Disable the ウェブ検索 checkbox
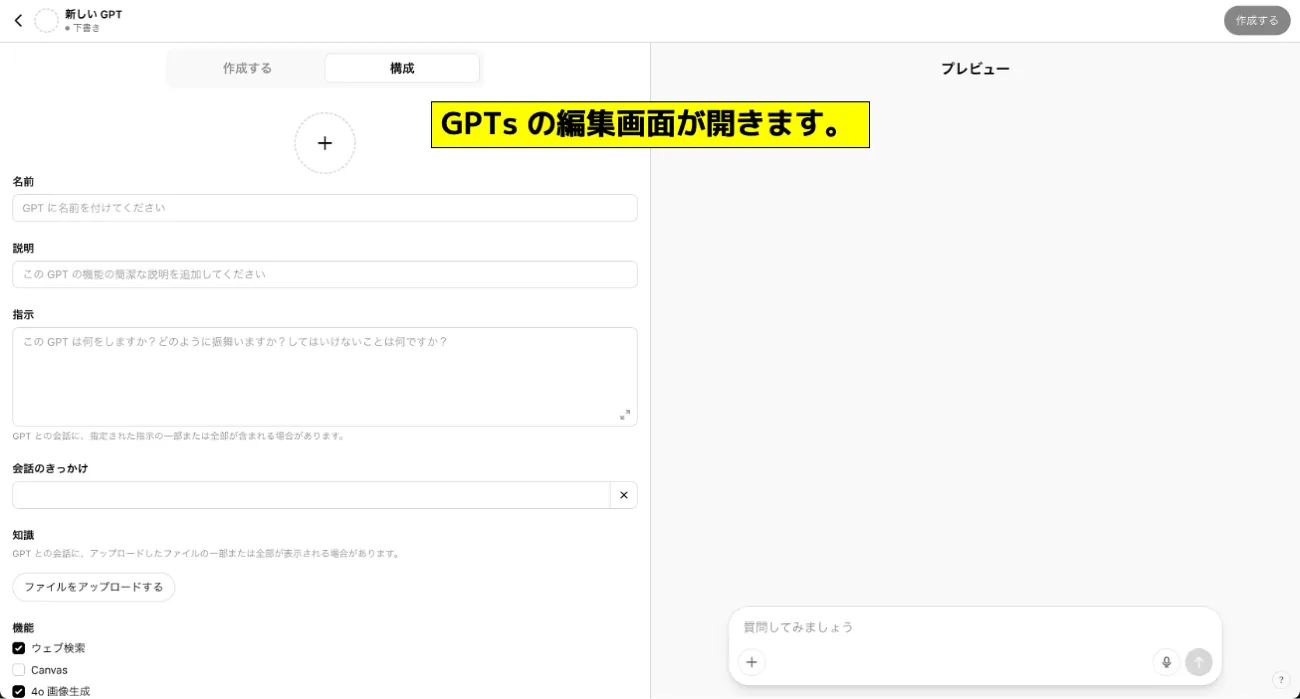The height and width of the screenshot is (699, 1300). pyautogui.click(x=18, y=647)
